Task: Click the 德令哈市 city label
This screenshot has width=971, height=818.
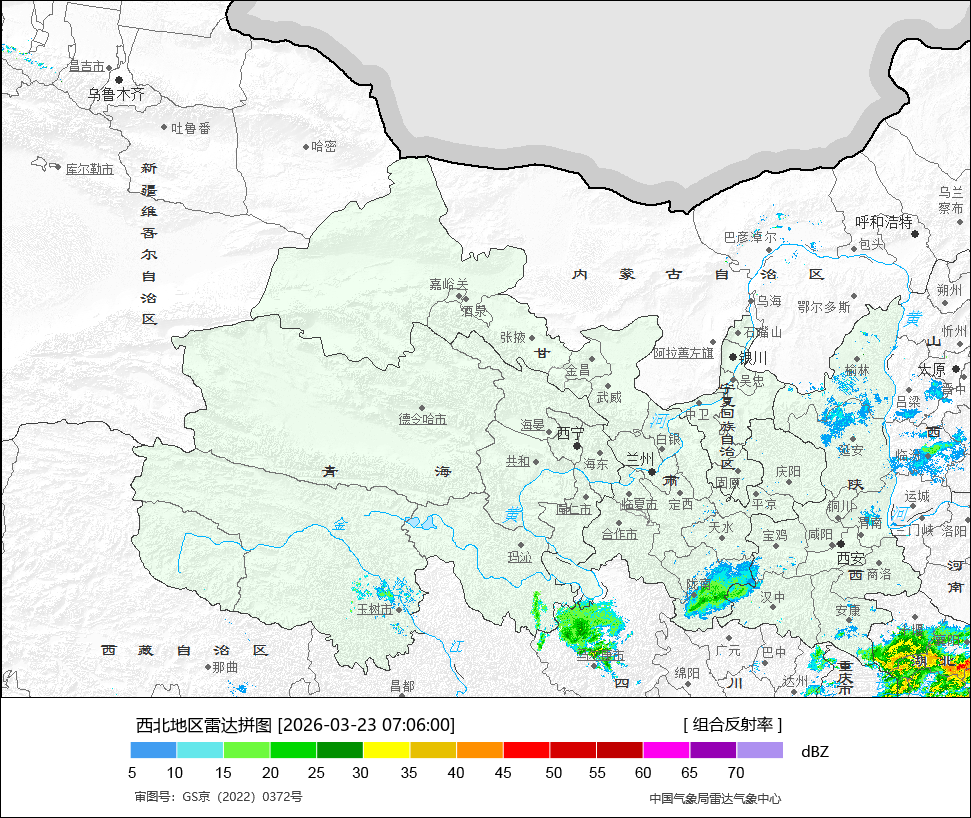Action: (x=422, y=419)
